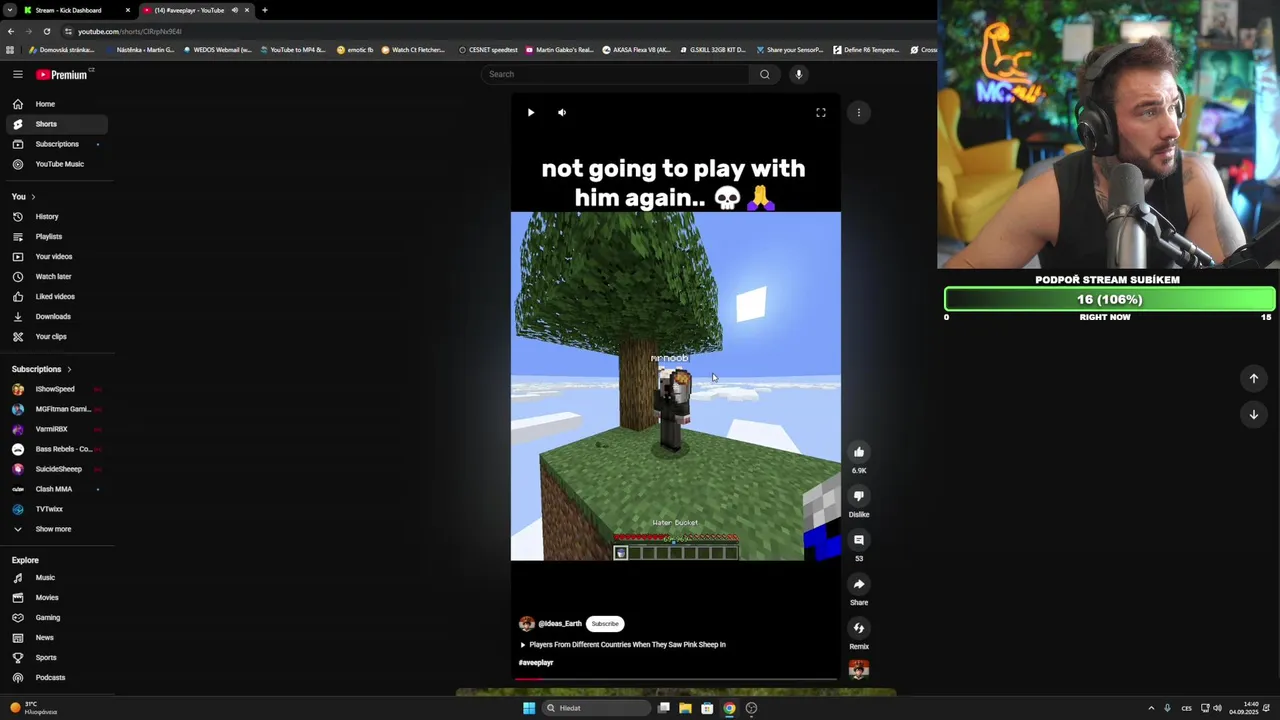The width and height of the screenshot is (1280, 720).
Task: Expand Show more subscriptions
Action: click(55, 529)
